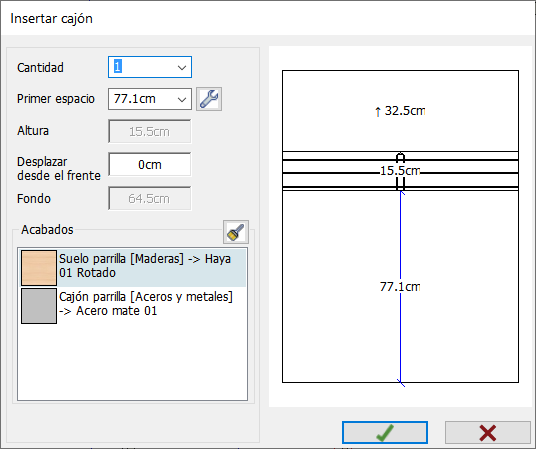Select the Haya 01 wood swatch
536x449 pixels.
[39, 268]
